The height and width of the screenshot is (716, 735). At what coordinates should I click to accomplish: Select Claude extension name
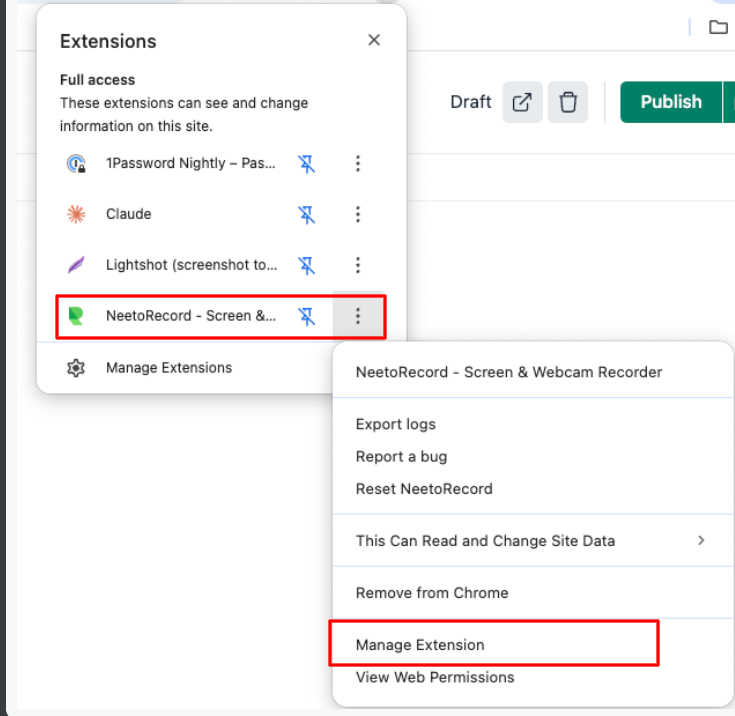pyautogui.click(x=128, y=214)
